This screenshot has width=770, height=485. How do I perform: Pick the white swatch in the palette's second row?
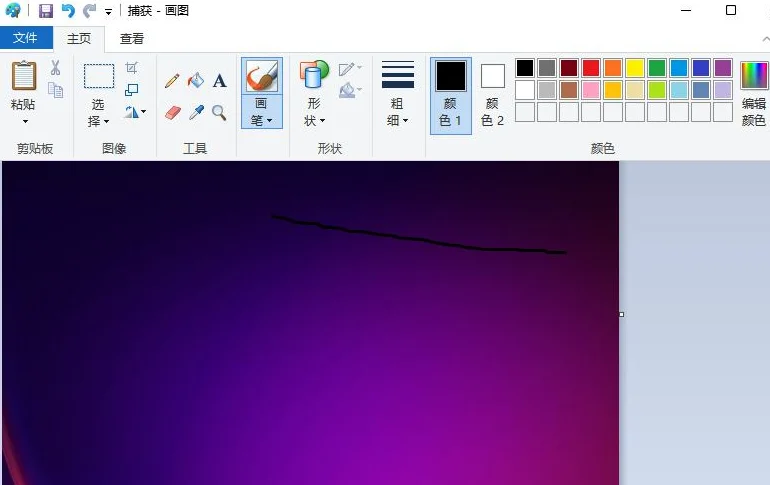(524, 90)
